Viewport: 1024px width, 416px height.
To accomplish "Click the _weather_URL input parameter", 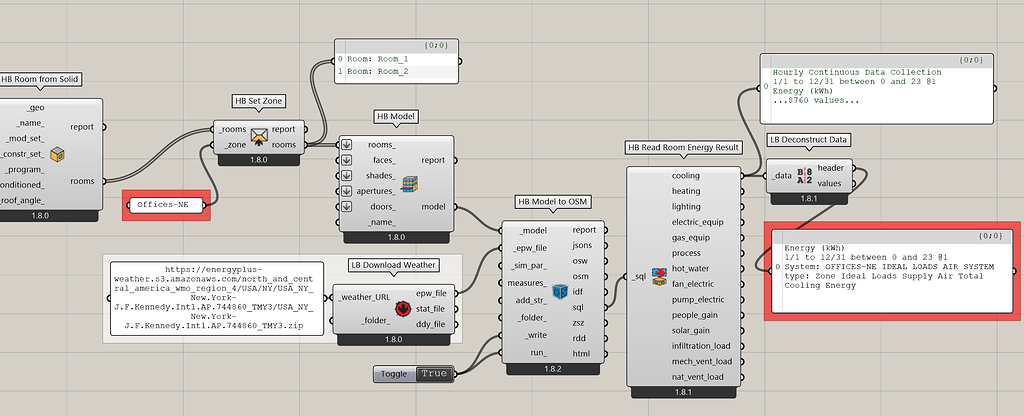I will pos(364,297).
